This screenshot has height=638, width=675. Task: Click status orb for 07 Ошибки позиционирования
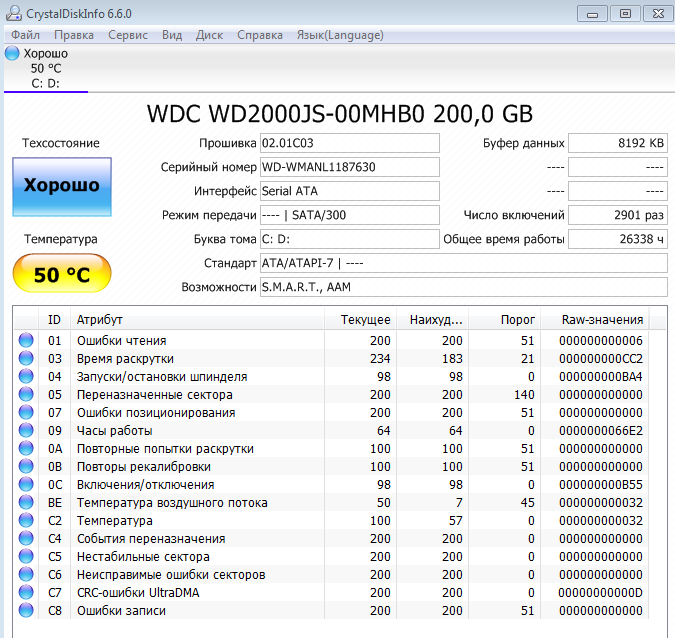pyautogui.click(x=26, y=412)
